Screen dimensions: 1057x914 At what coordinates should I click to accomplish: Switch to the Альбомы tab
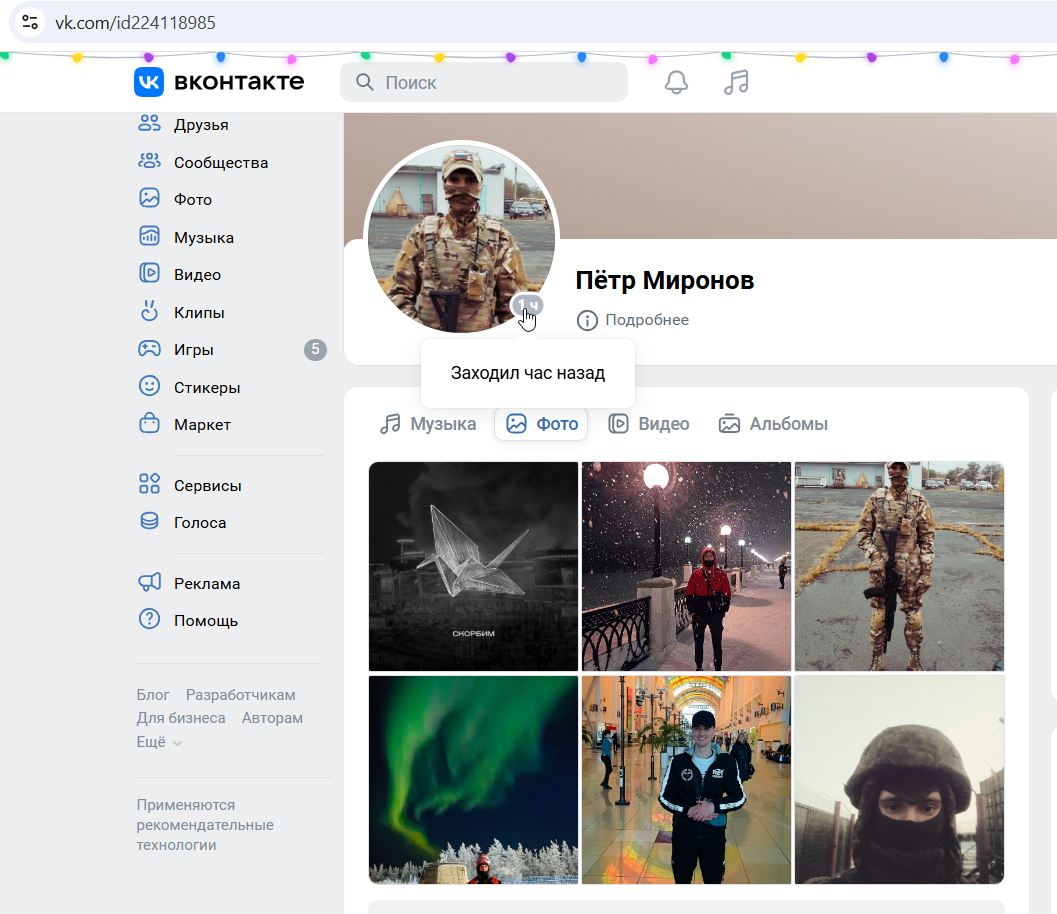[x=773, y=423]
